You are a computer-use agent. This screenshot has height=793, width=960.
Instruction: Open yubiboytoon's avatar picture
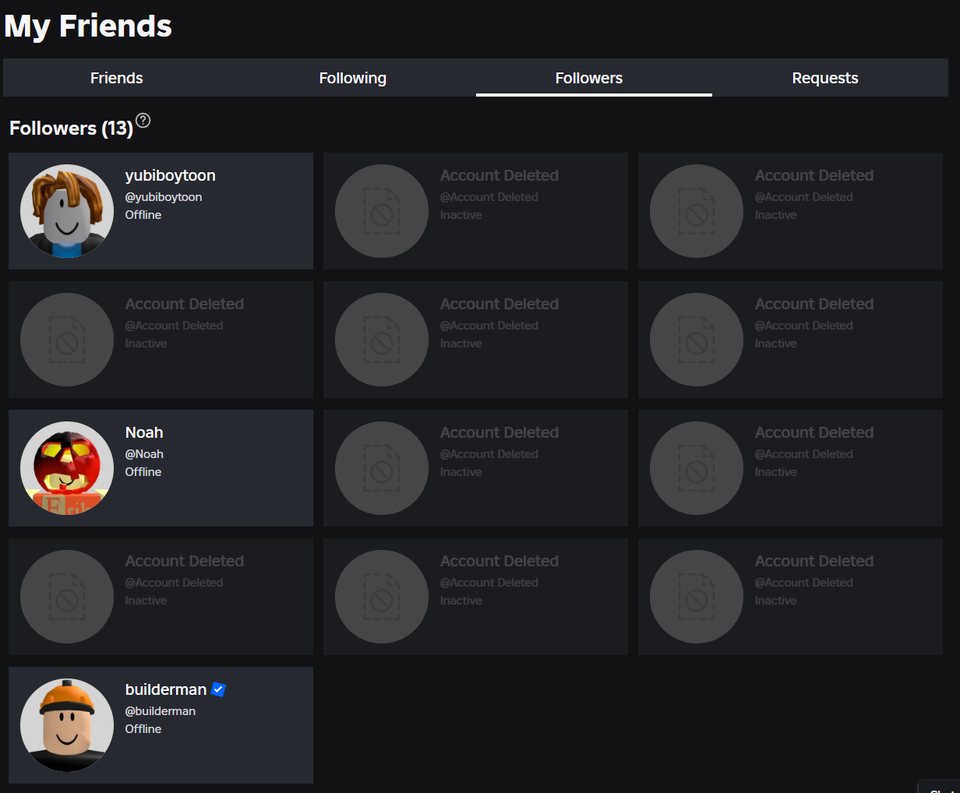[67, 211]
